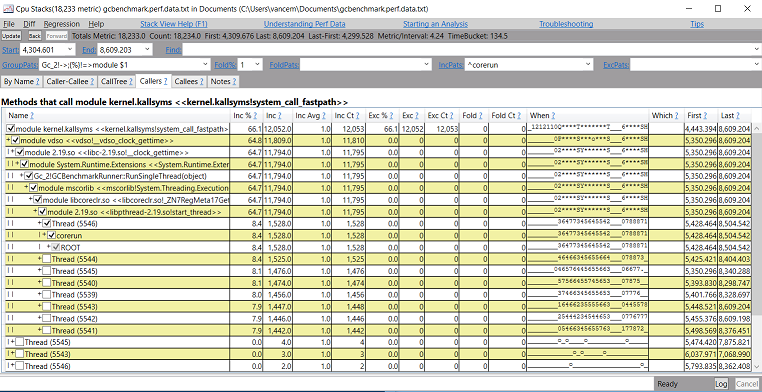Open the Regression menu
Screen dimensions: 762x392
pyautogui.click(x=61, y=24)
